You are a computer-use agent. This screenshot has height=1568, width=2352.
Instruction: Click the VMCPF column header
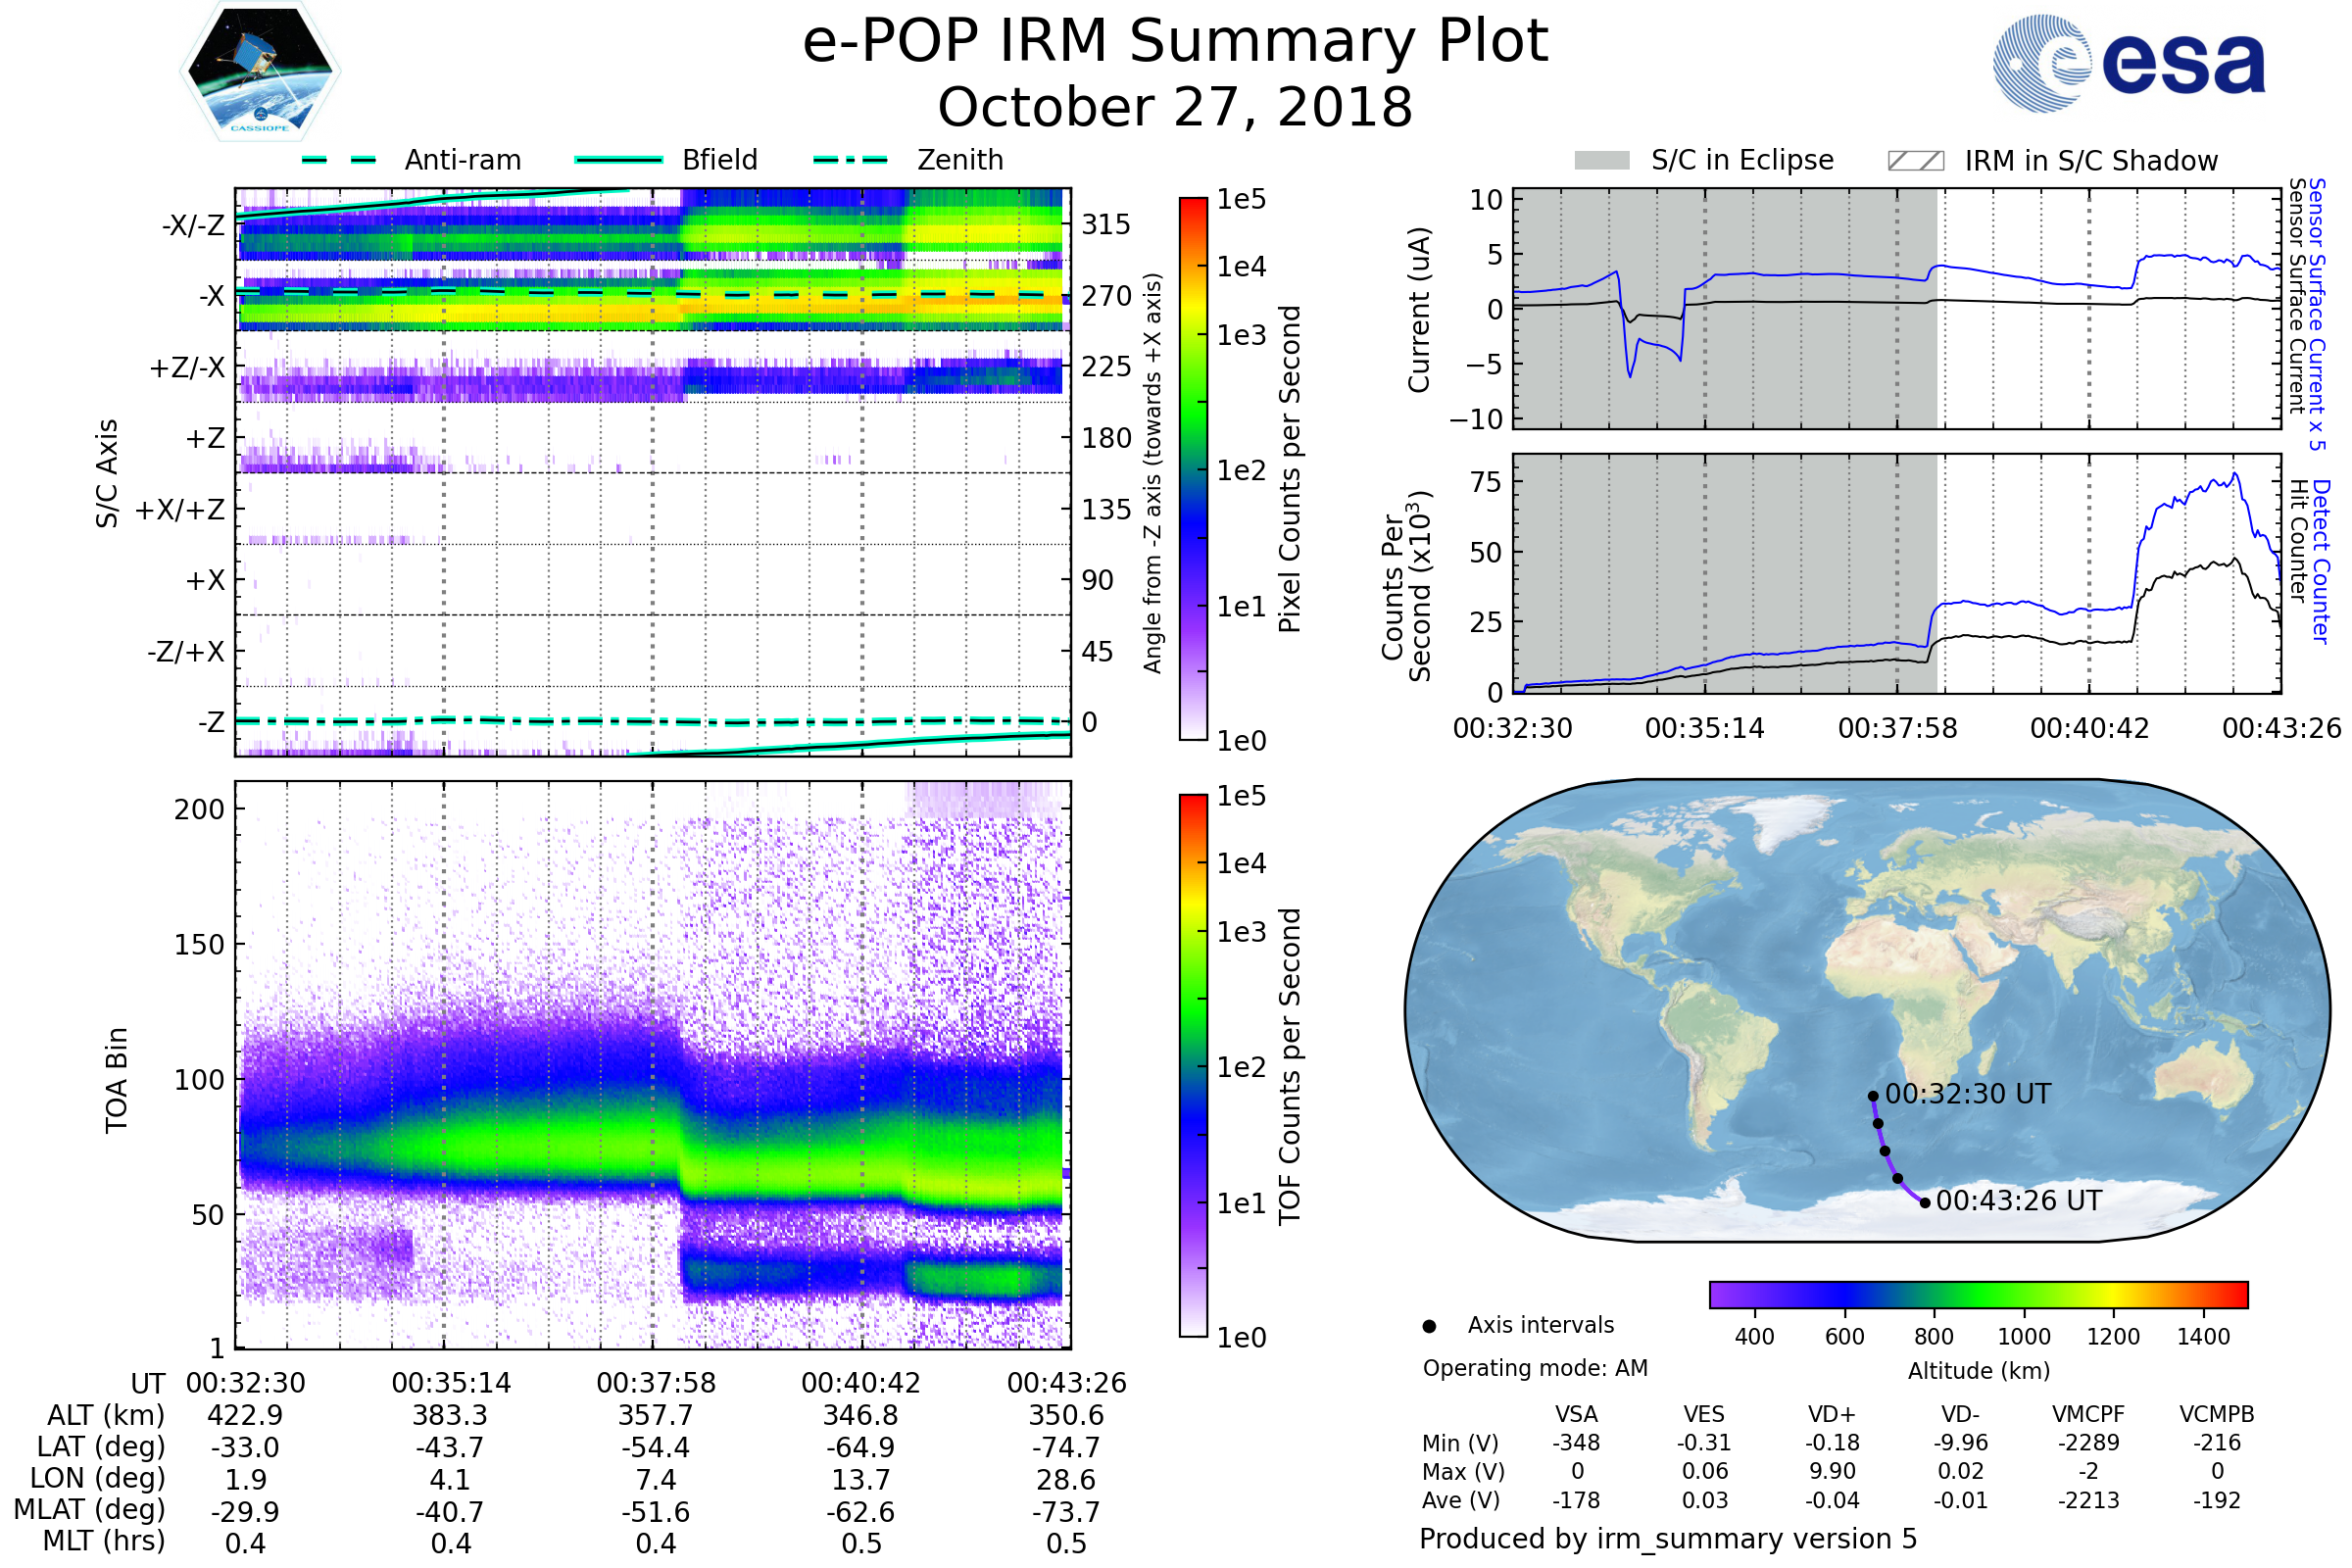click(2088, 1414)
